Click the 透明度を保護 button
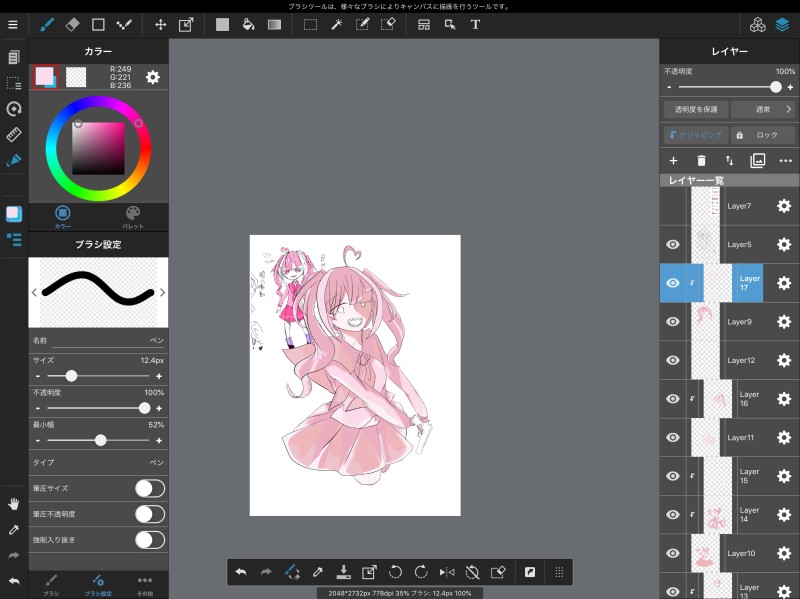 [695, 109]
